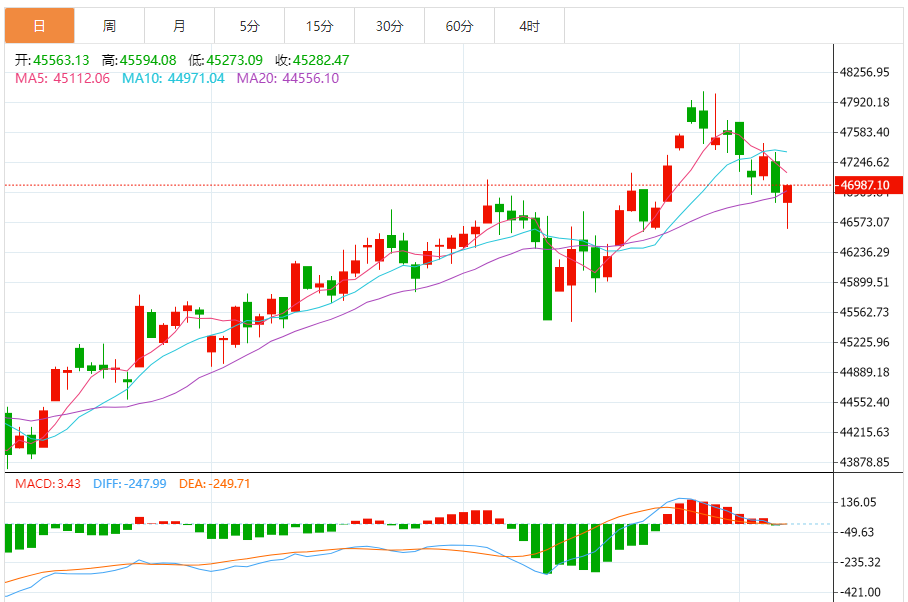This screenshot has width=908, height=602.
Task: Click the MA10 moving average label
Action: (173, 78)
